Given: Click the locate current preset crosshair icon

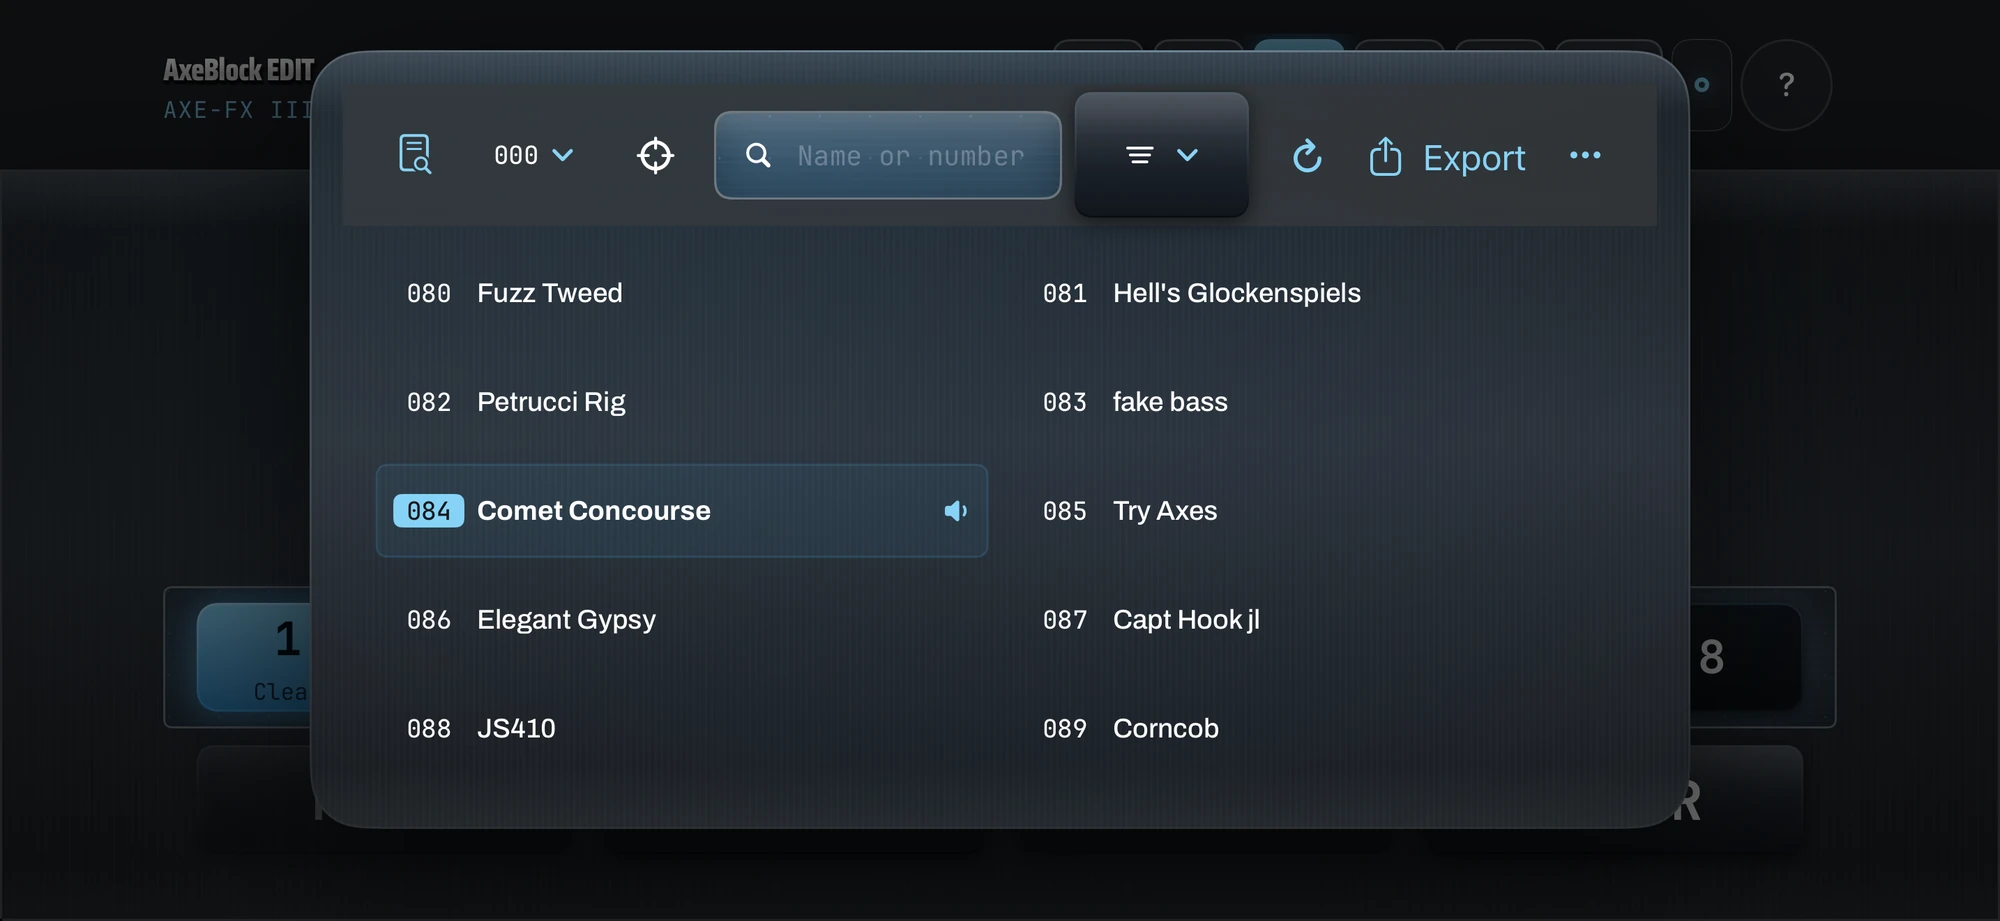Looking at the screenshot, I should pyautogui.click(x=656, y=155).
